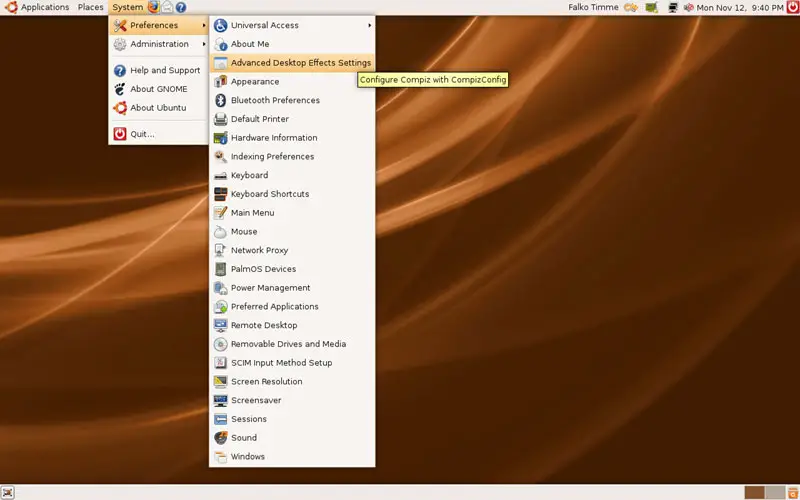Choose Quit... from the System menu
The height and width of the screenshot is (500, 800).
(159, 134)
